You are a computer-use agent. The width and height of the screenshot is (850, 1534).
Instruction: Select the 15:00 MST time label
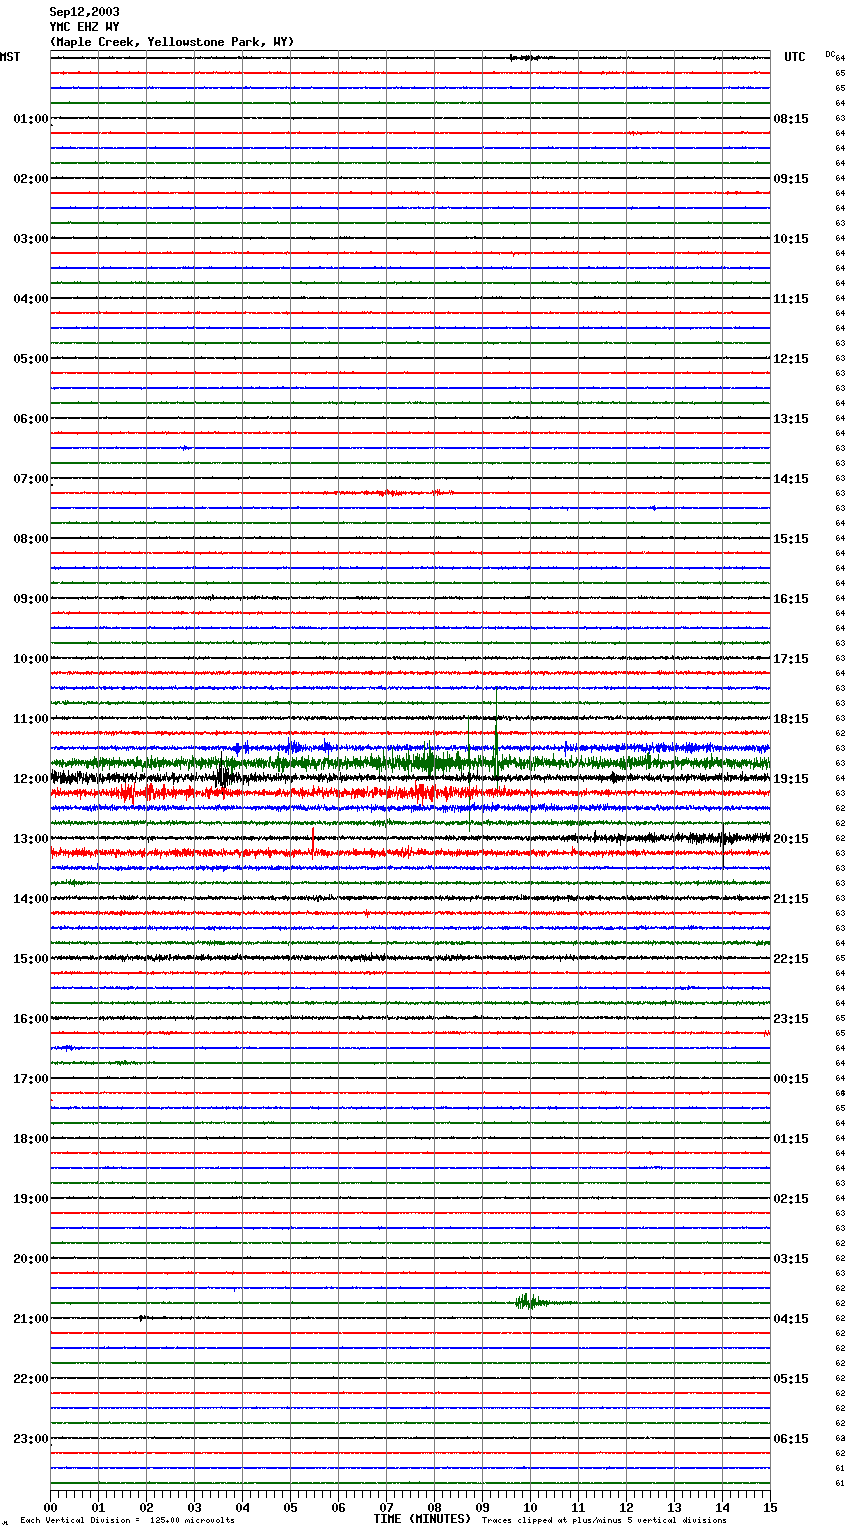click(31, 959)
